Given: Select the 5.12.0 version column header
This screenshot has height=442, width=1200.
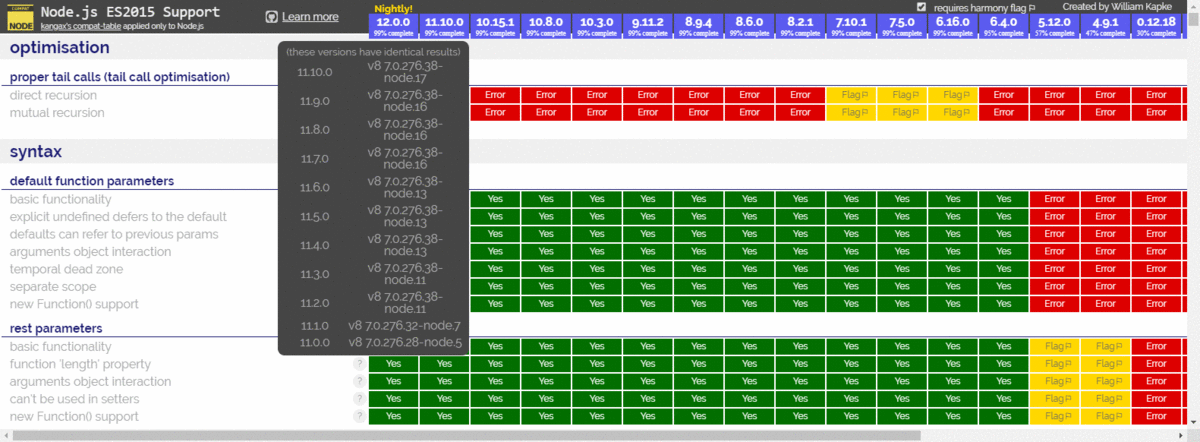Looking at the screenshot, I should coord(1054,26).
